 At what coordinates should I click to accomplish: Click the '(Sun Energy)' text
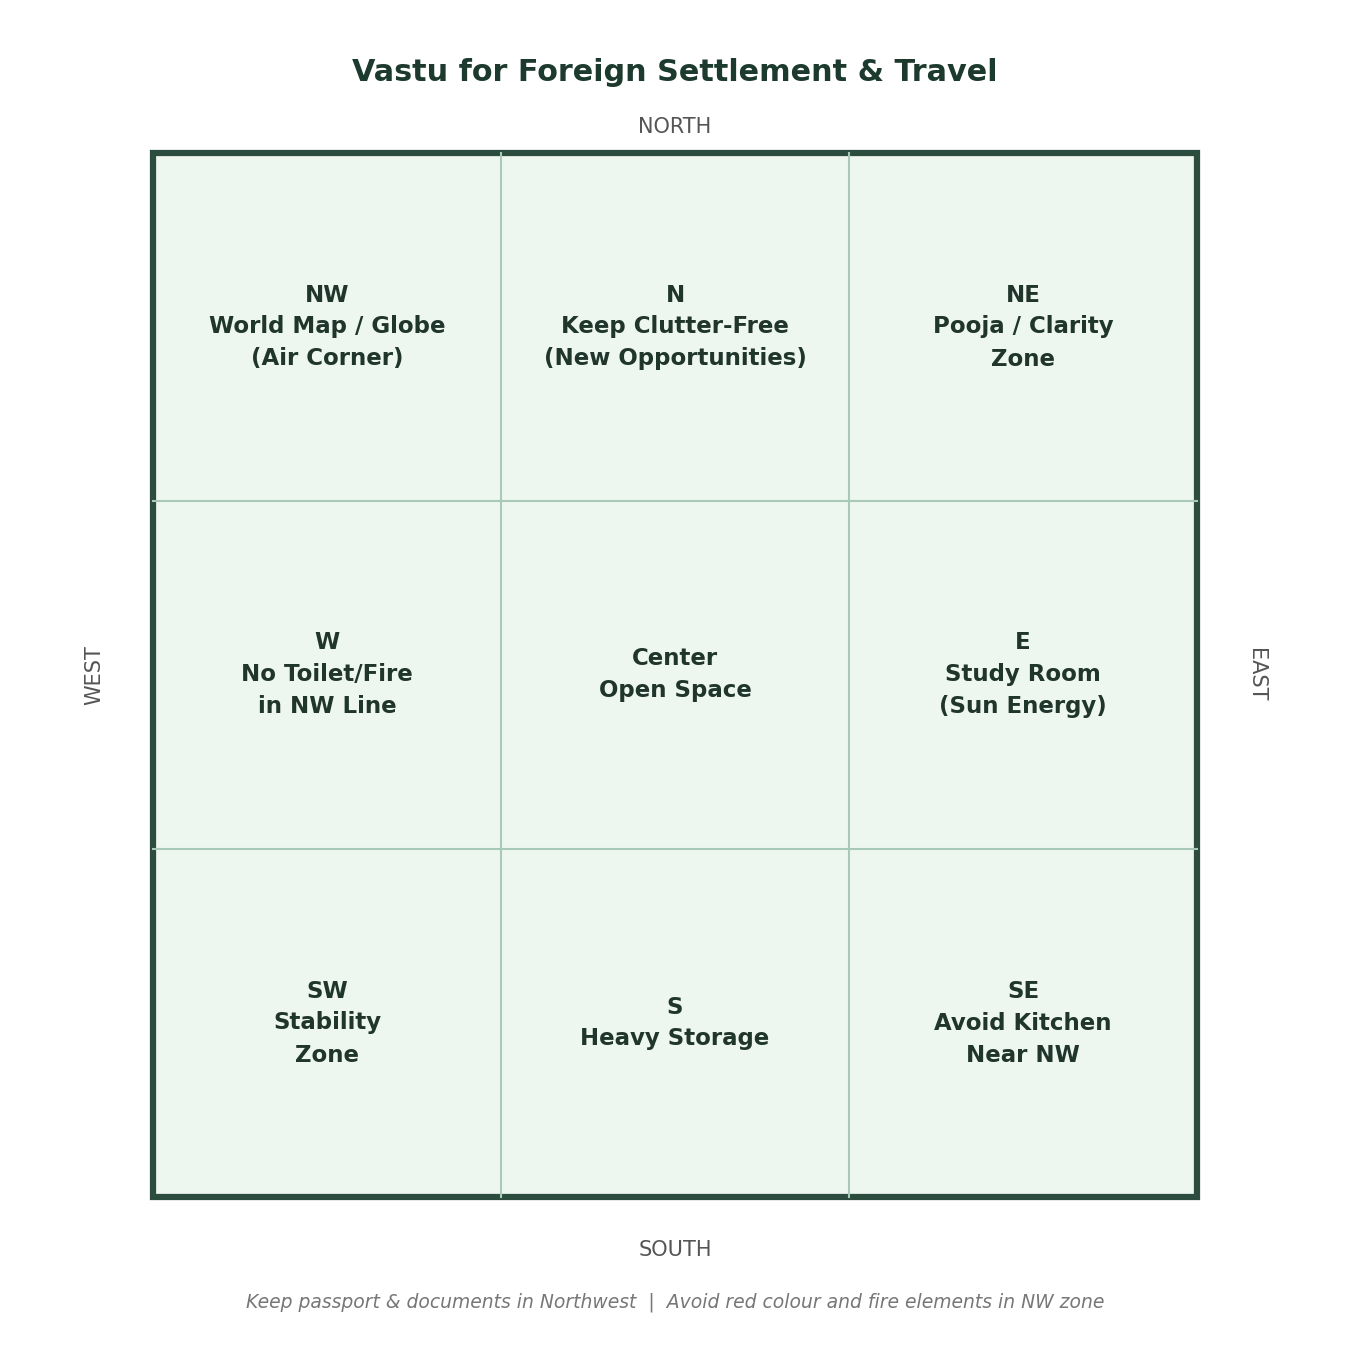tap(1022, 706)
